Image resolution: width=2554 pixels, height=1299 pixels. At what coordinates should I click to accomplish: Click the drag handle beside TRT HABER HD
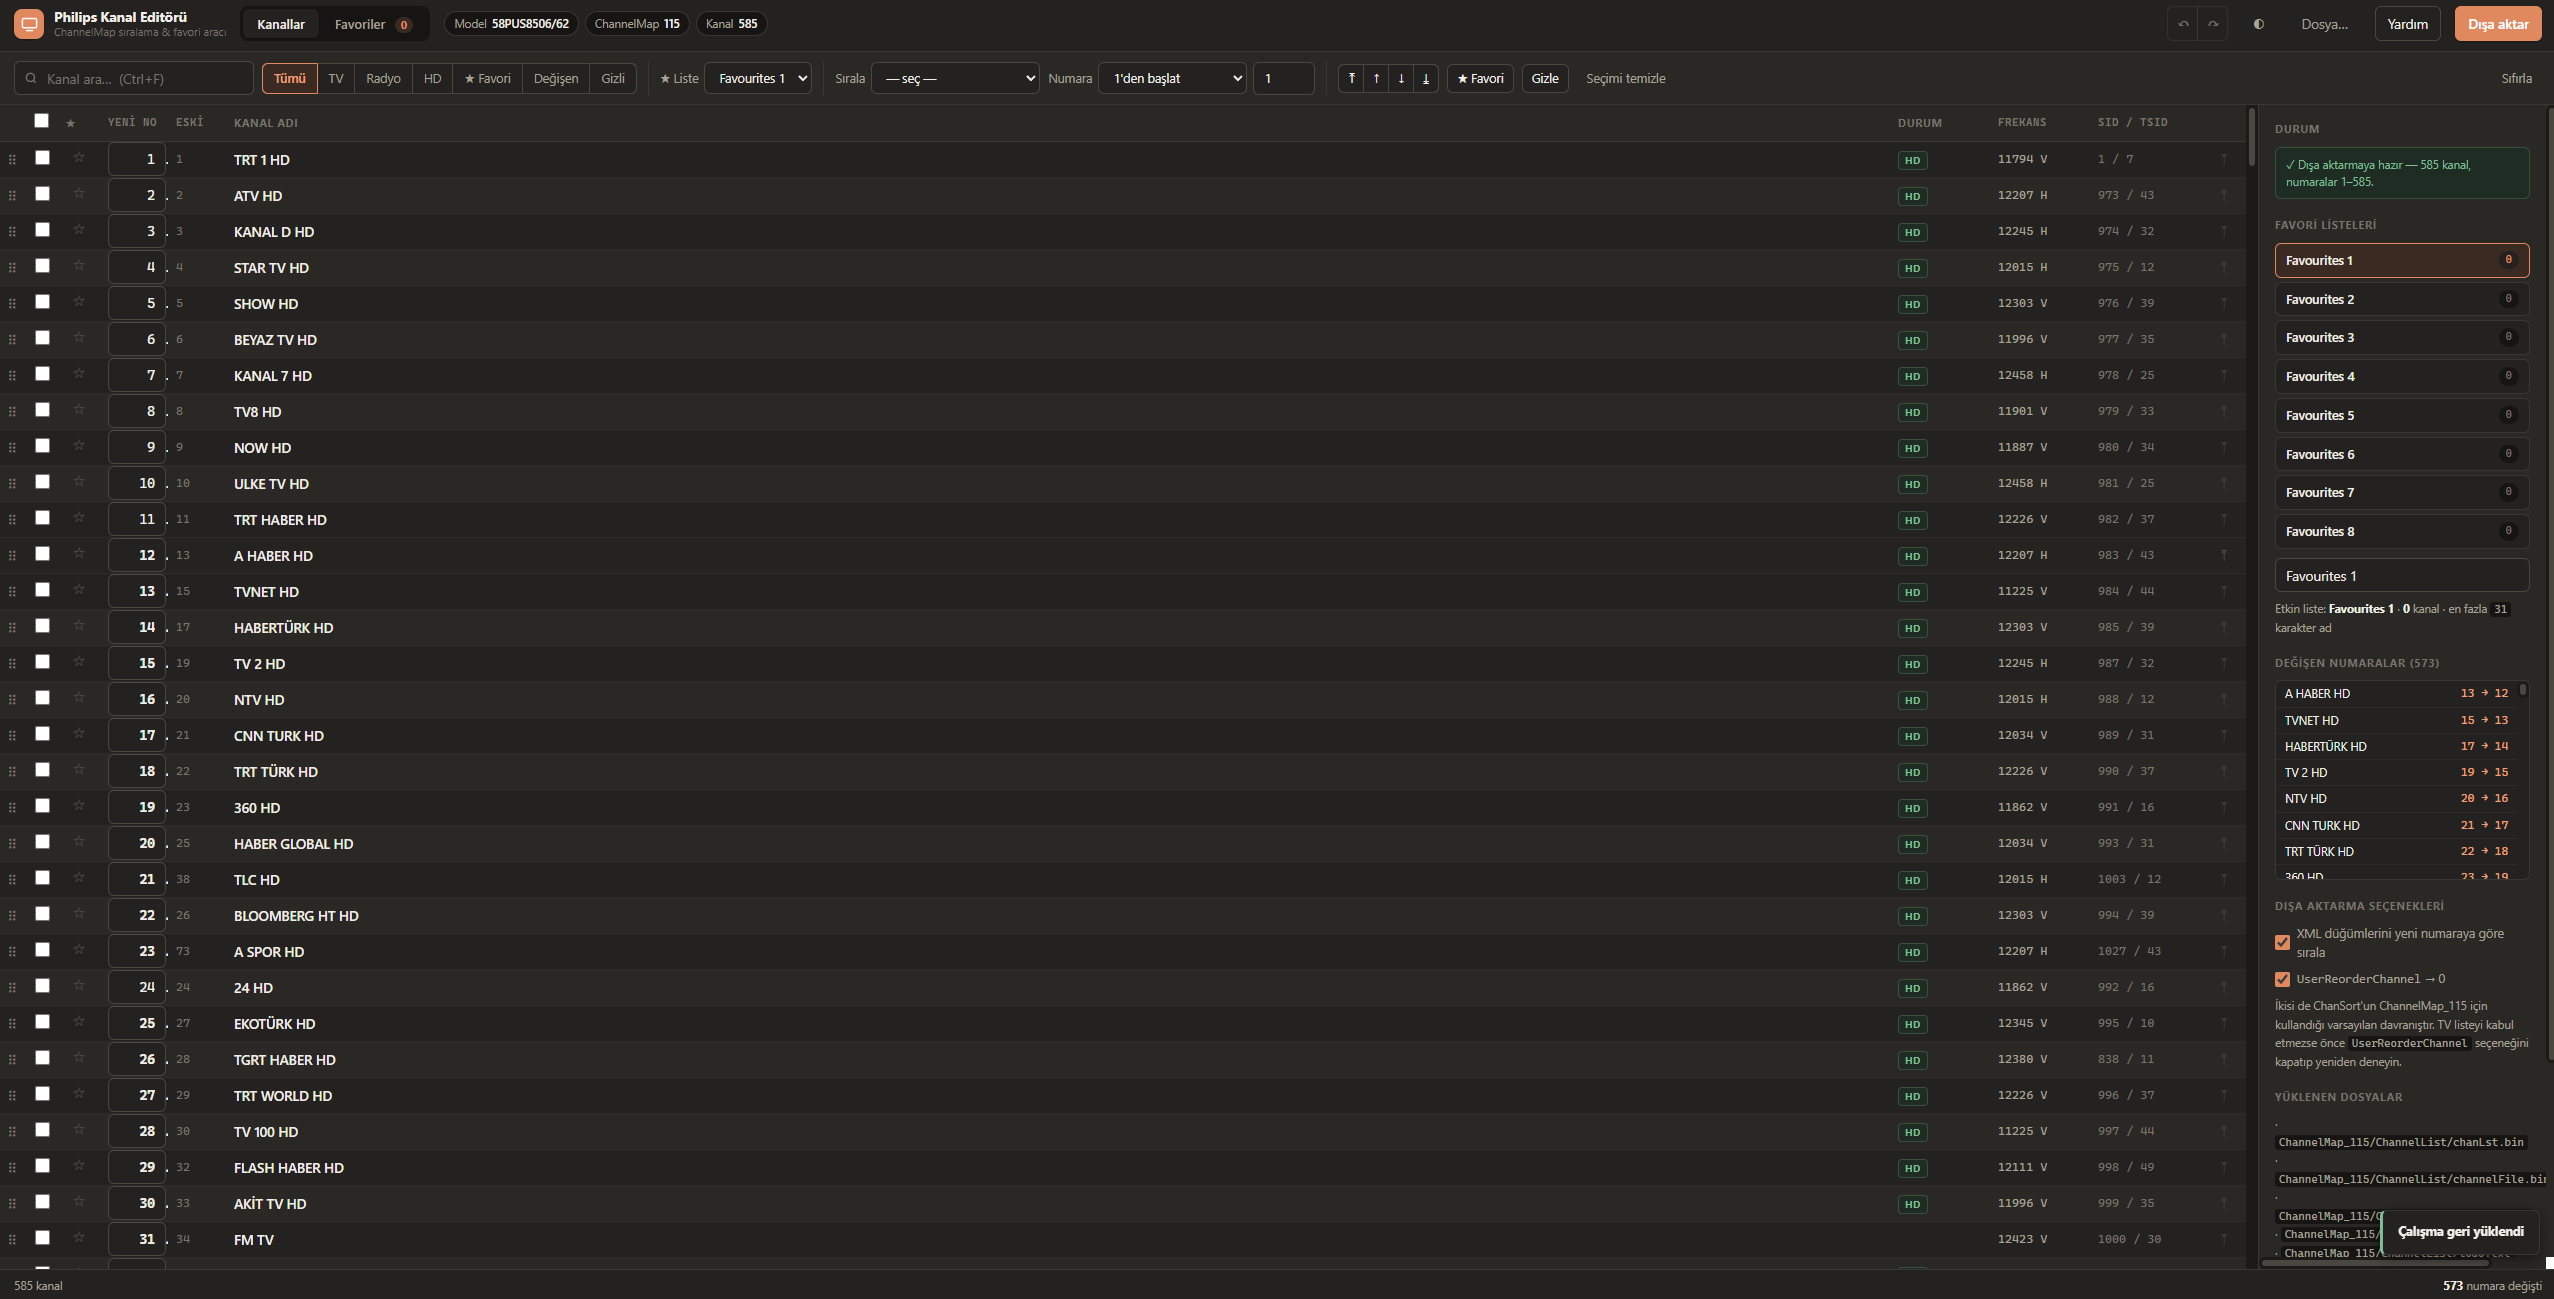pyautogui.click(x=12, y=520)
